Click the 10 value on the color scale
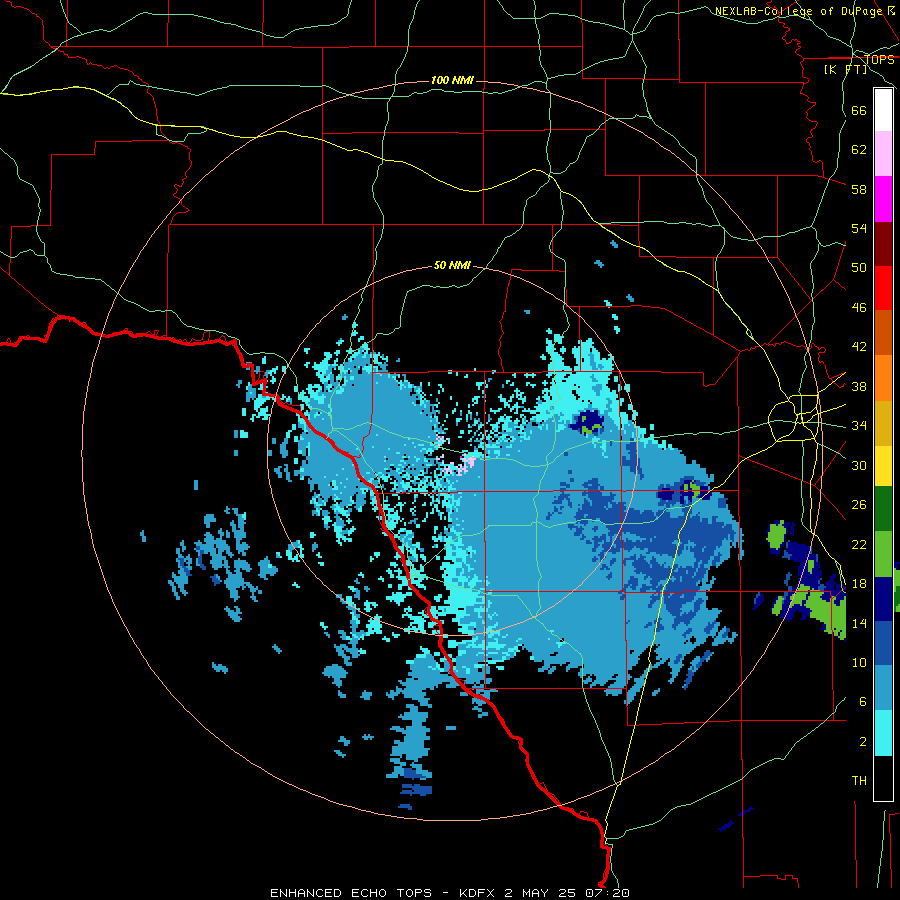The height and width of the screenshot is (900, 900). (x=859, y=662)
